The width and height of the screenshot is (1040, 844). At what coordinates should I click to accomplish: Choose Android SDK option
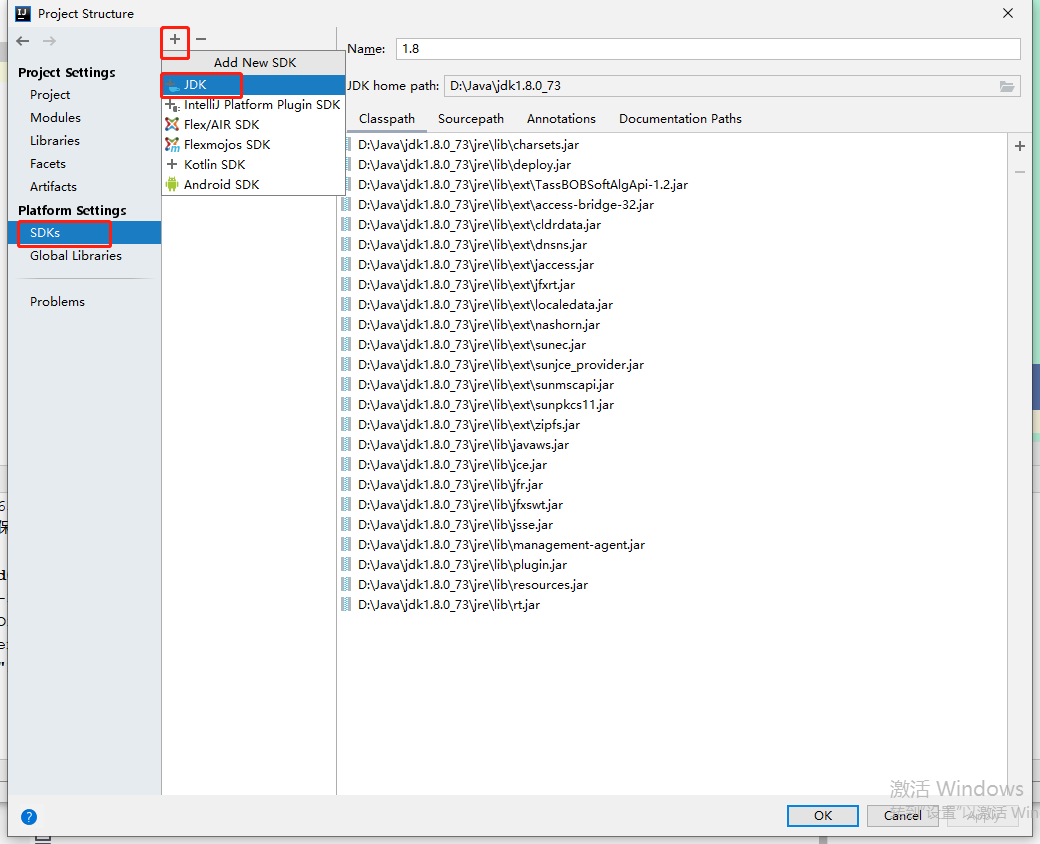(253, 184)
